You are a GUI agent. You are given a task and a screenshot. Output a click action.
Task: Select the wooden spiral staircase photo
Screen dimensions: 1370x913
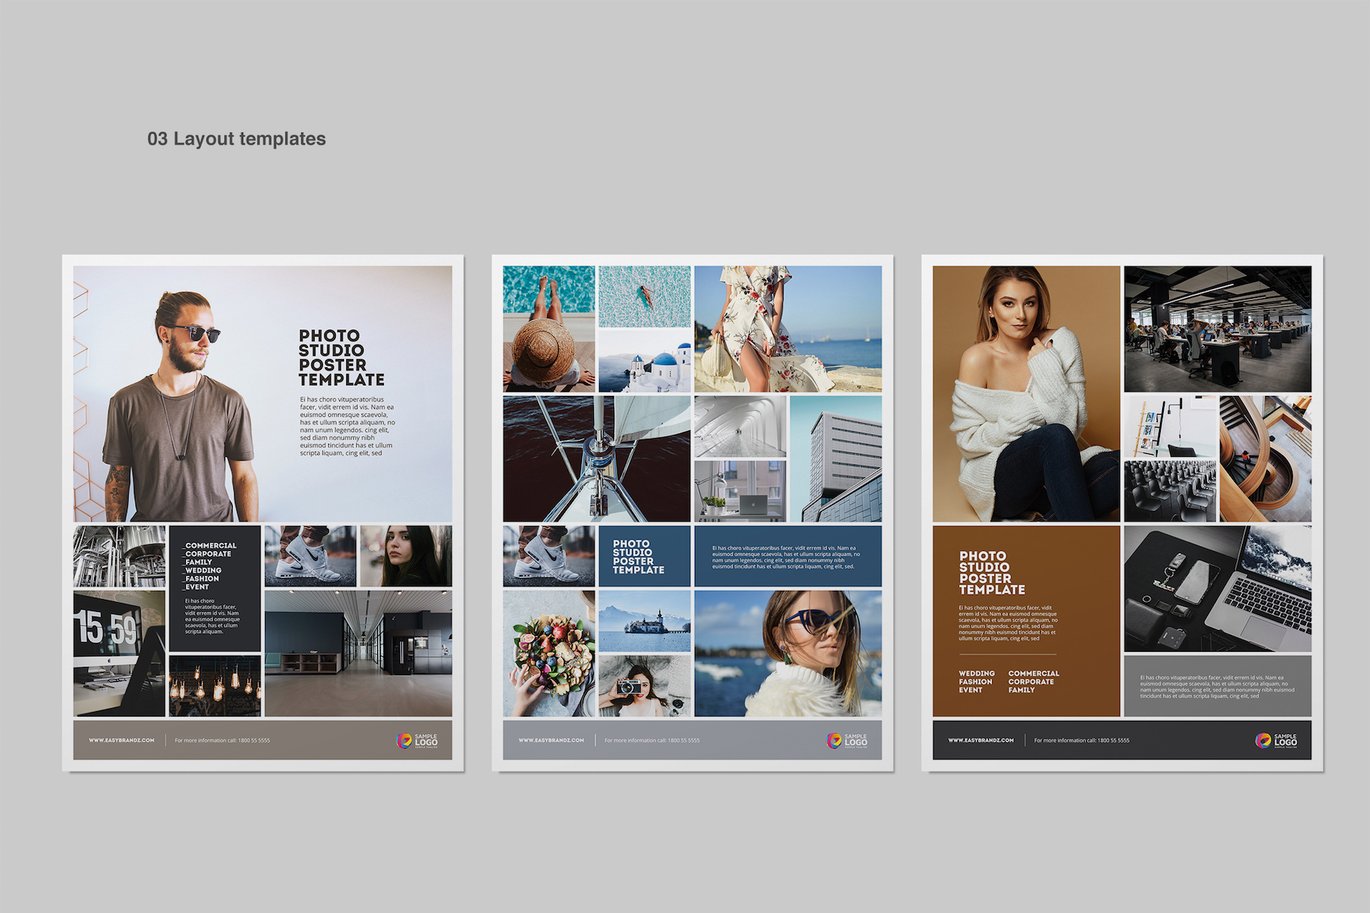[1265, 459]
